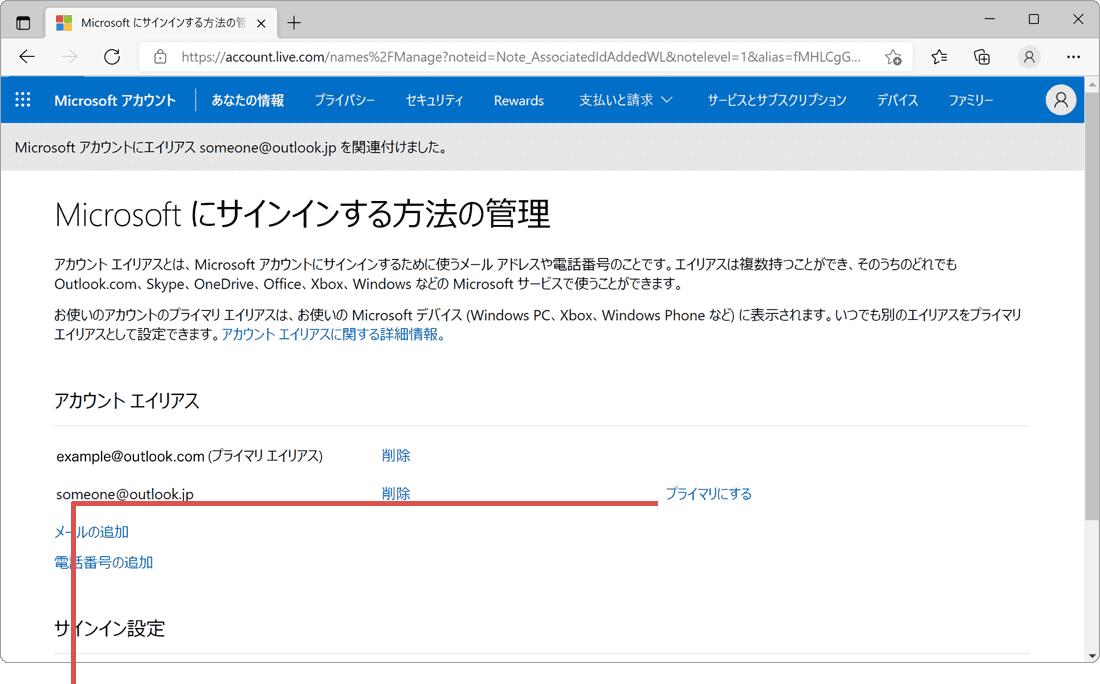Click the 電話番号の追加 link

point(104,562)
